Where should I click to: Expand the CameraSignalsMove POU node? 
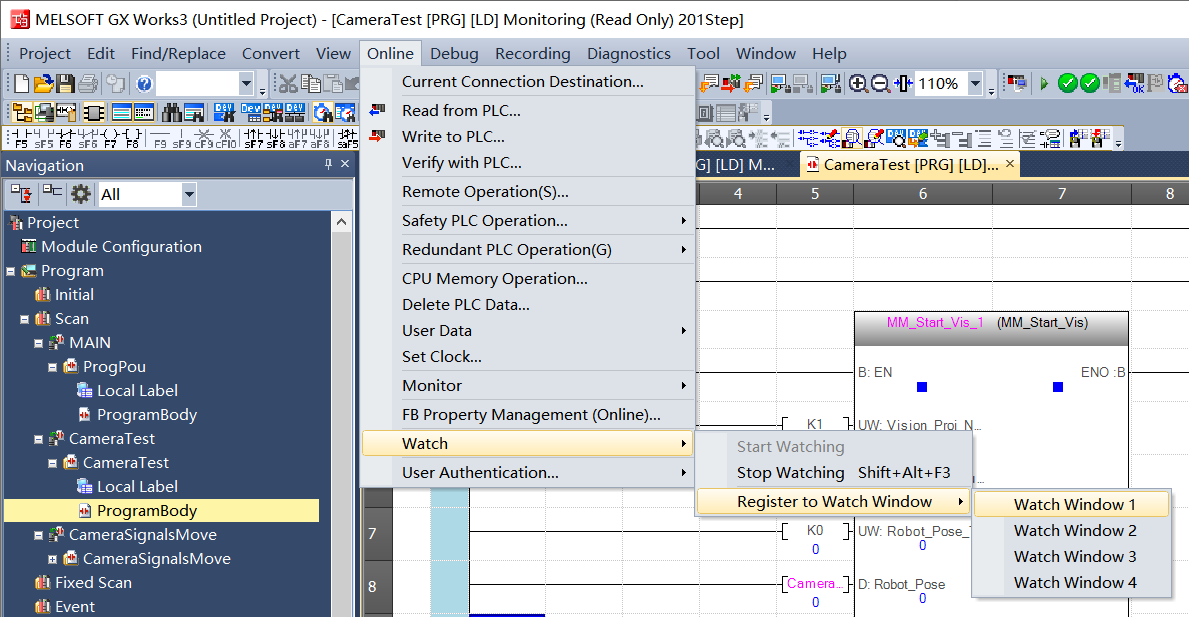(x=53, y=559)
